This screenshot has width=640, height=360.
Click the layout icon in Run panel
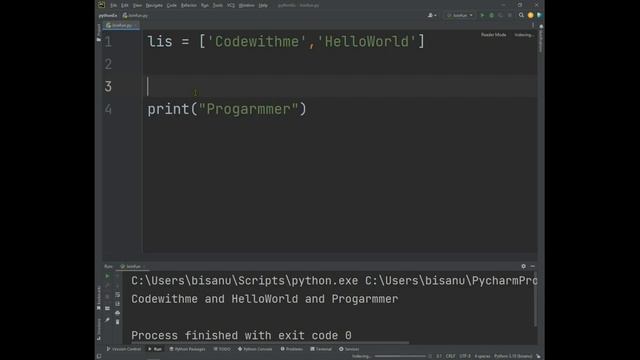pos(107,308)
